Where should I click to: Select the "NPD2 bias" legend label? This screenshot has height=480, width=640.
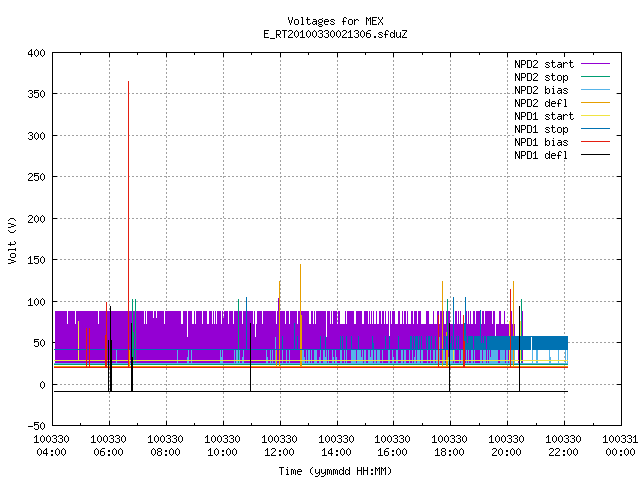[x=541, y=90]
